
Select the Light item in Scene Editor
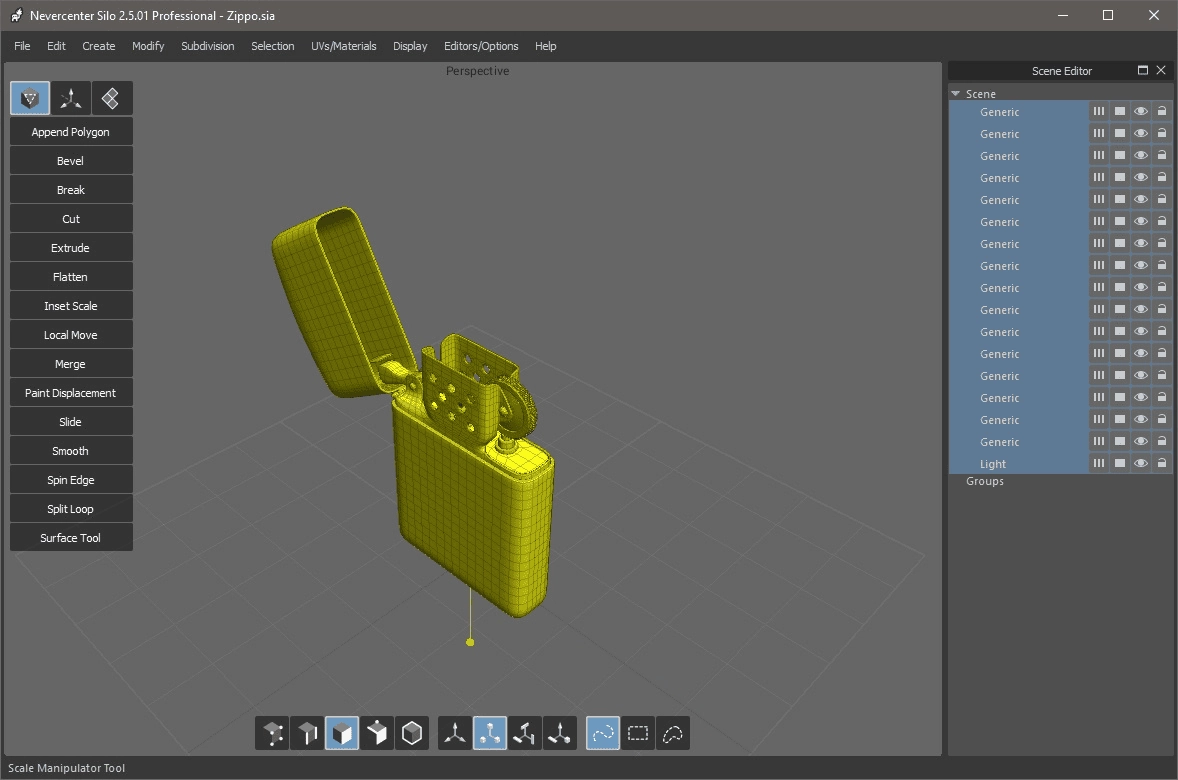pyautogui.click(x=992, y=464)
